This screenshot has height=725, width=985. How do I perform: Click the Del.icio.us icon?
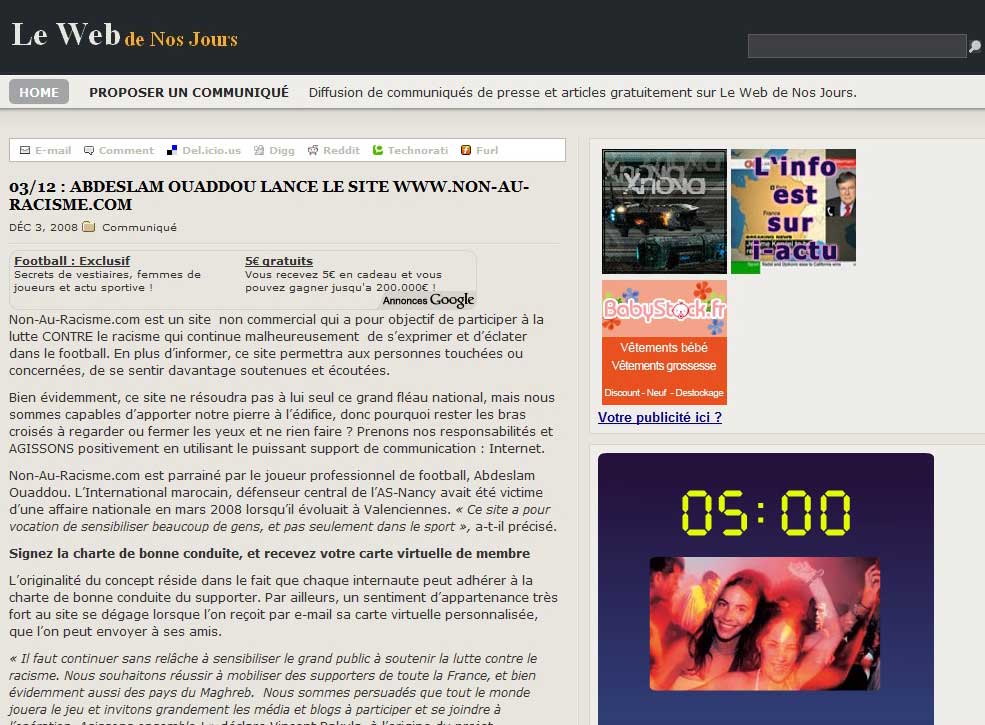[171, 150]
